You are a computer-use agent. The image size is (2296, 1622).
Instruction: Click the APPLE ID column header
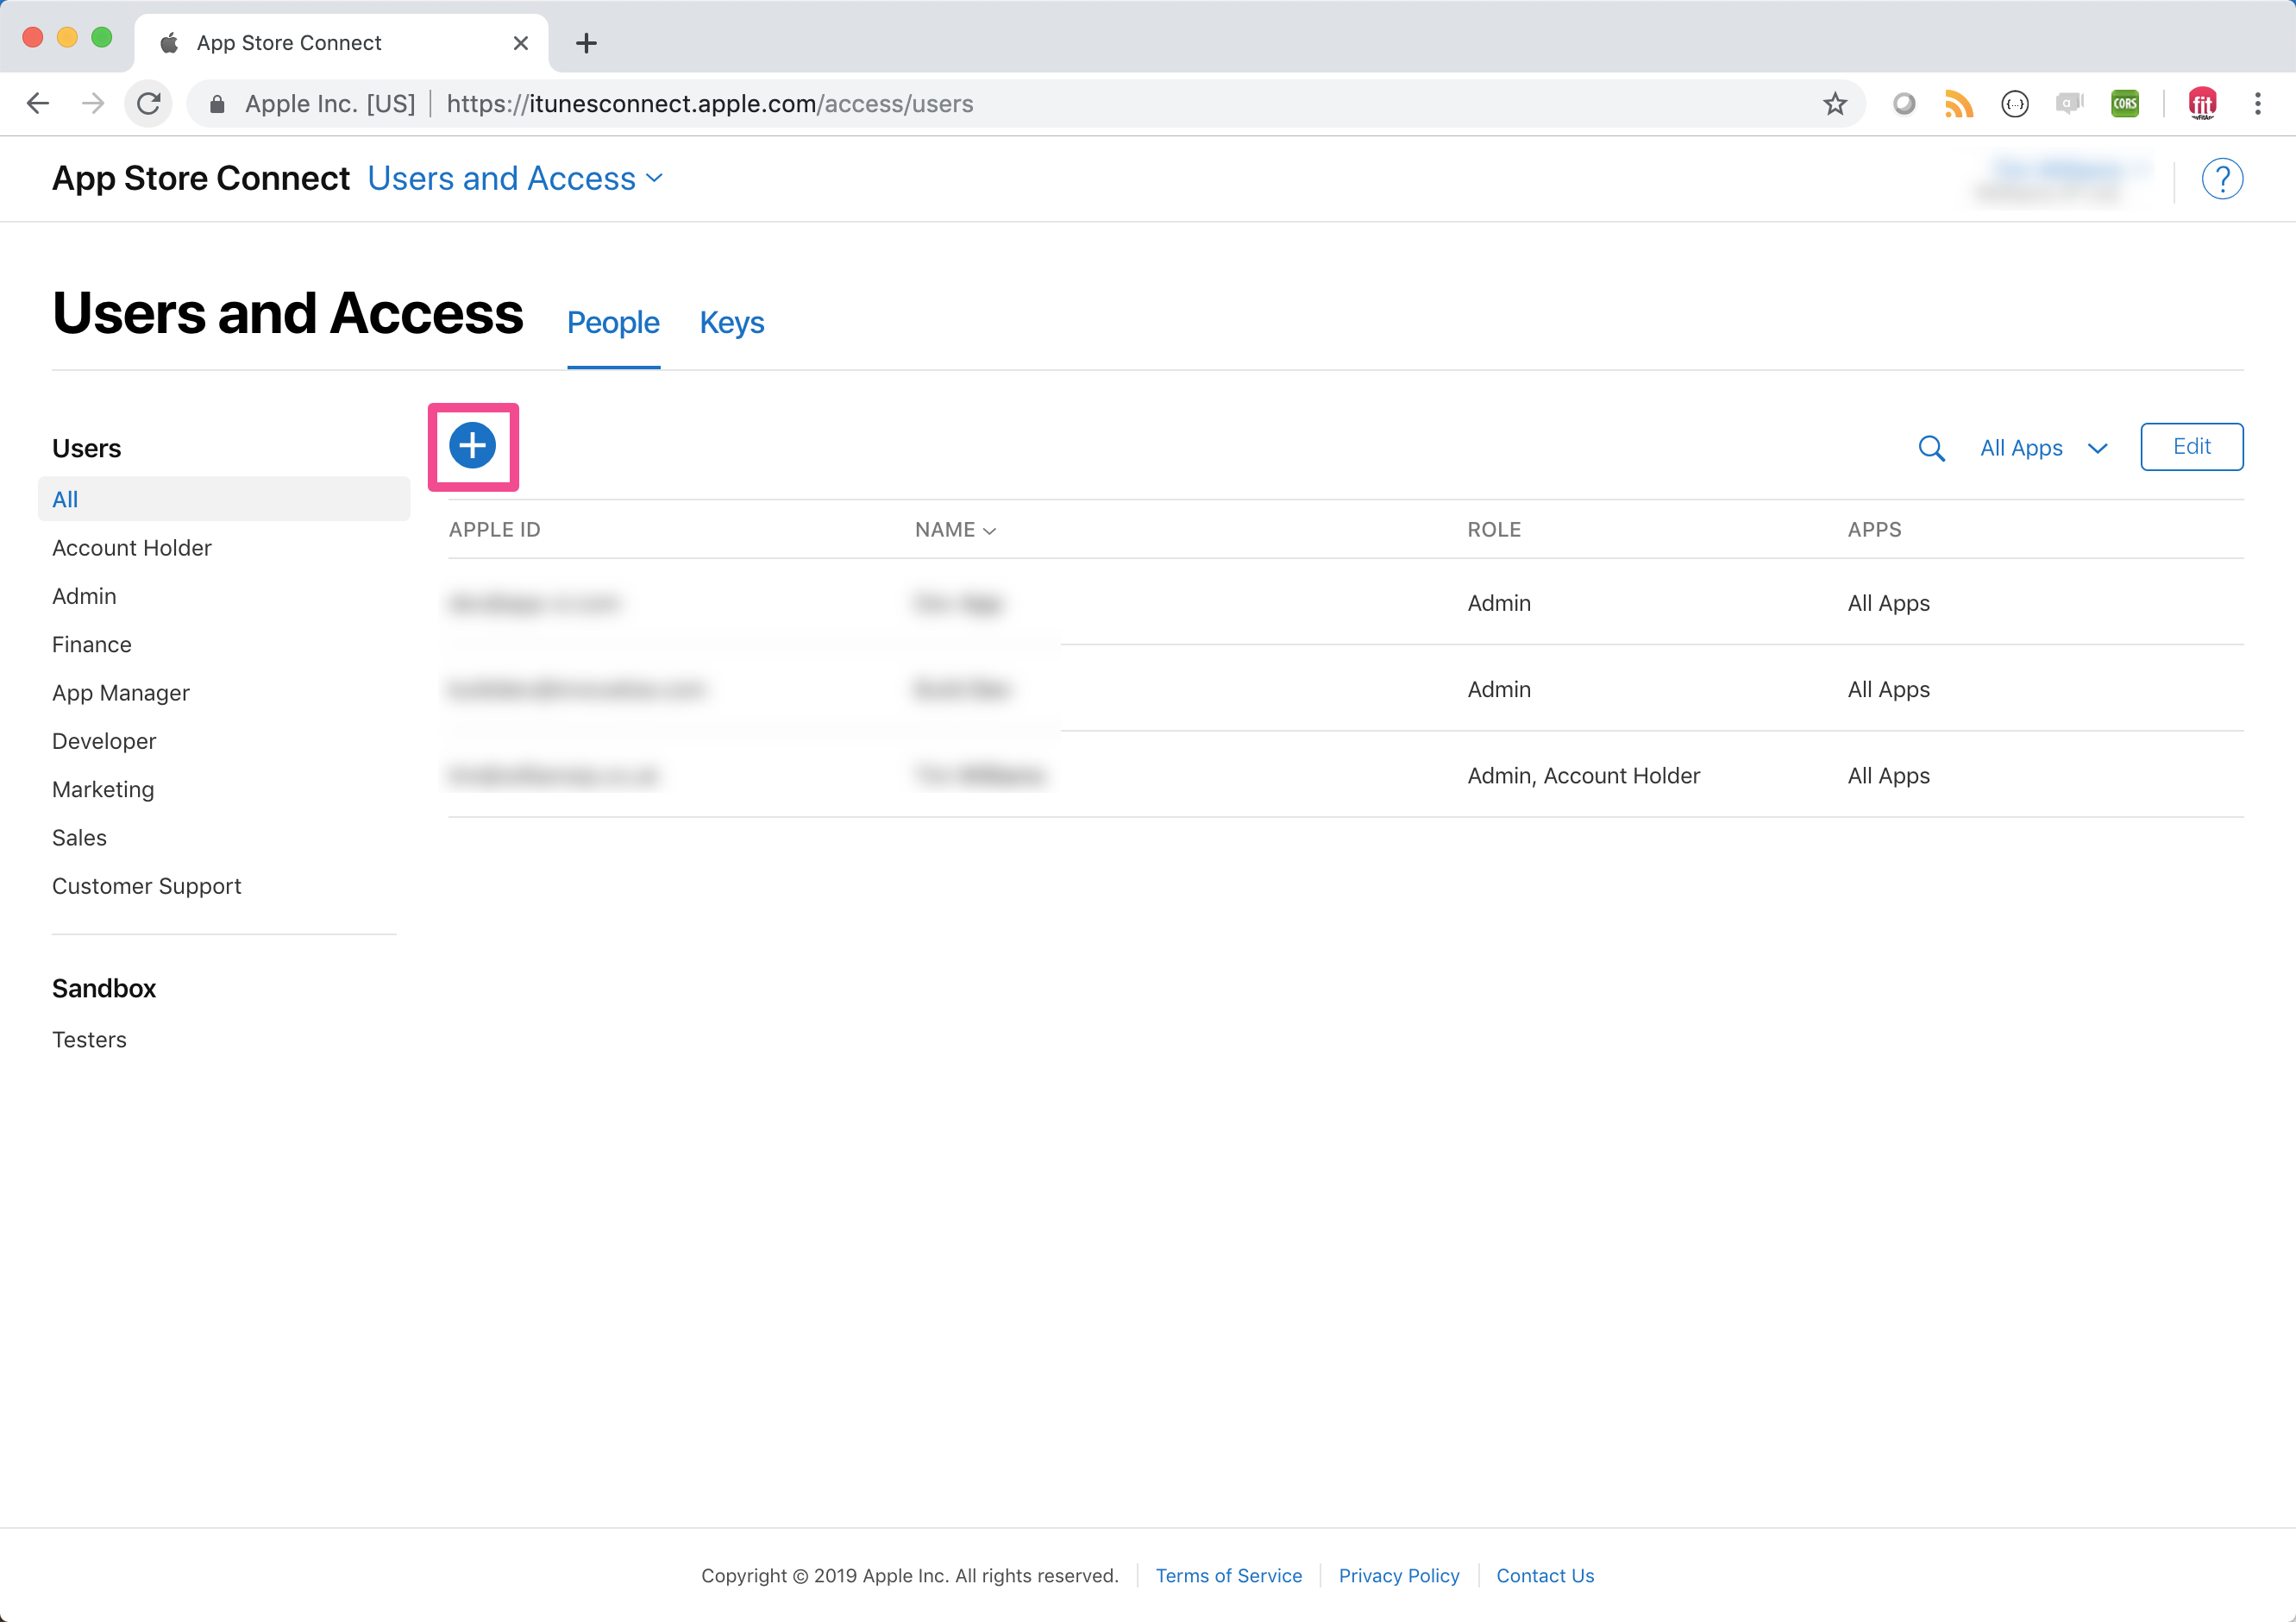click(494, 530)
